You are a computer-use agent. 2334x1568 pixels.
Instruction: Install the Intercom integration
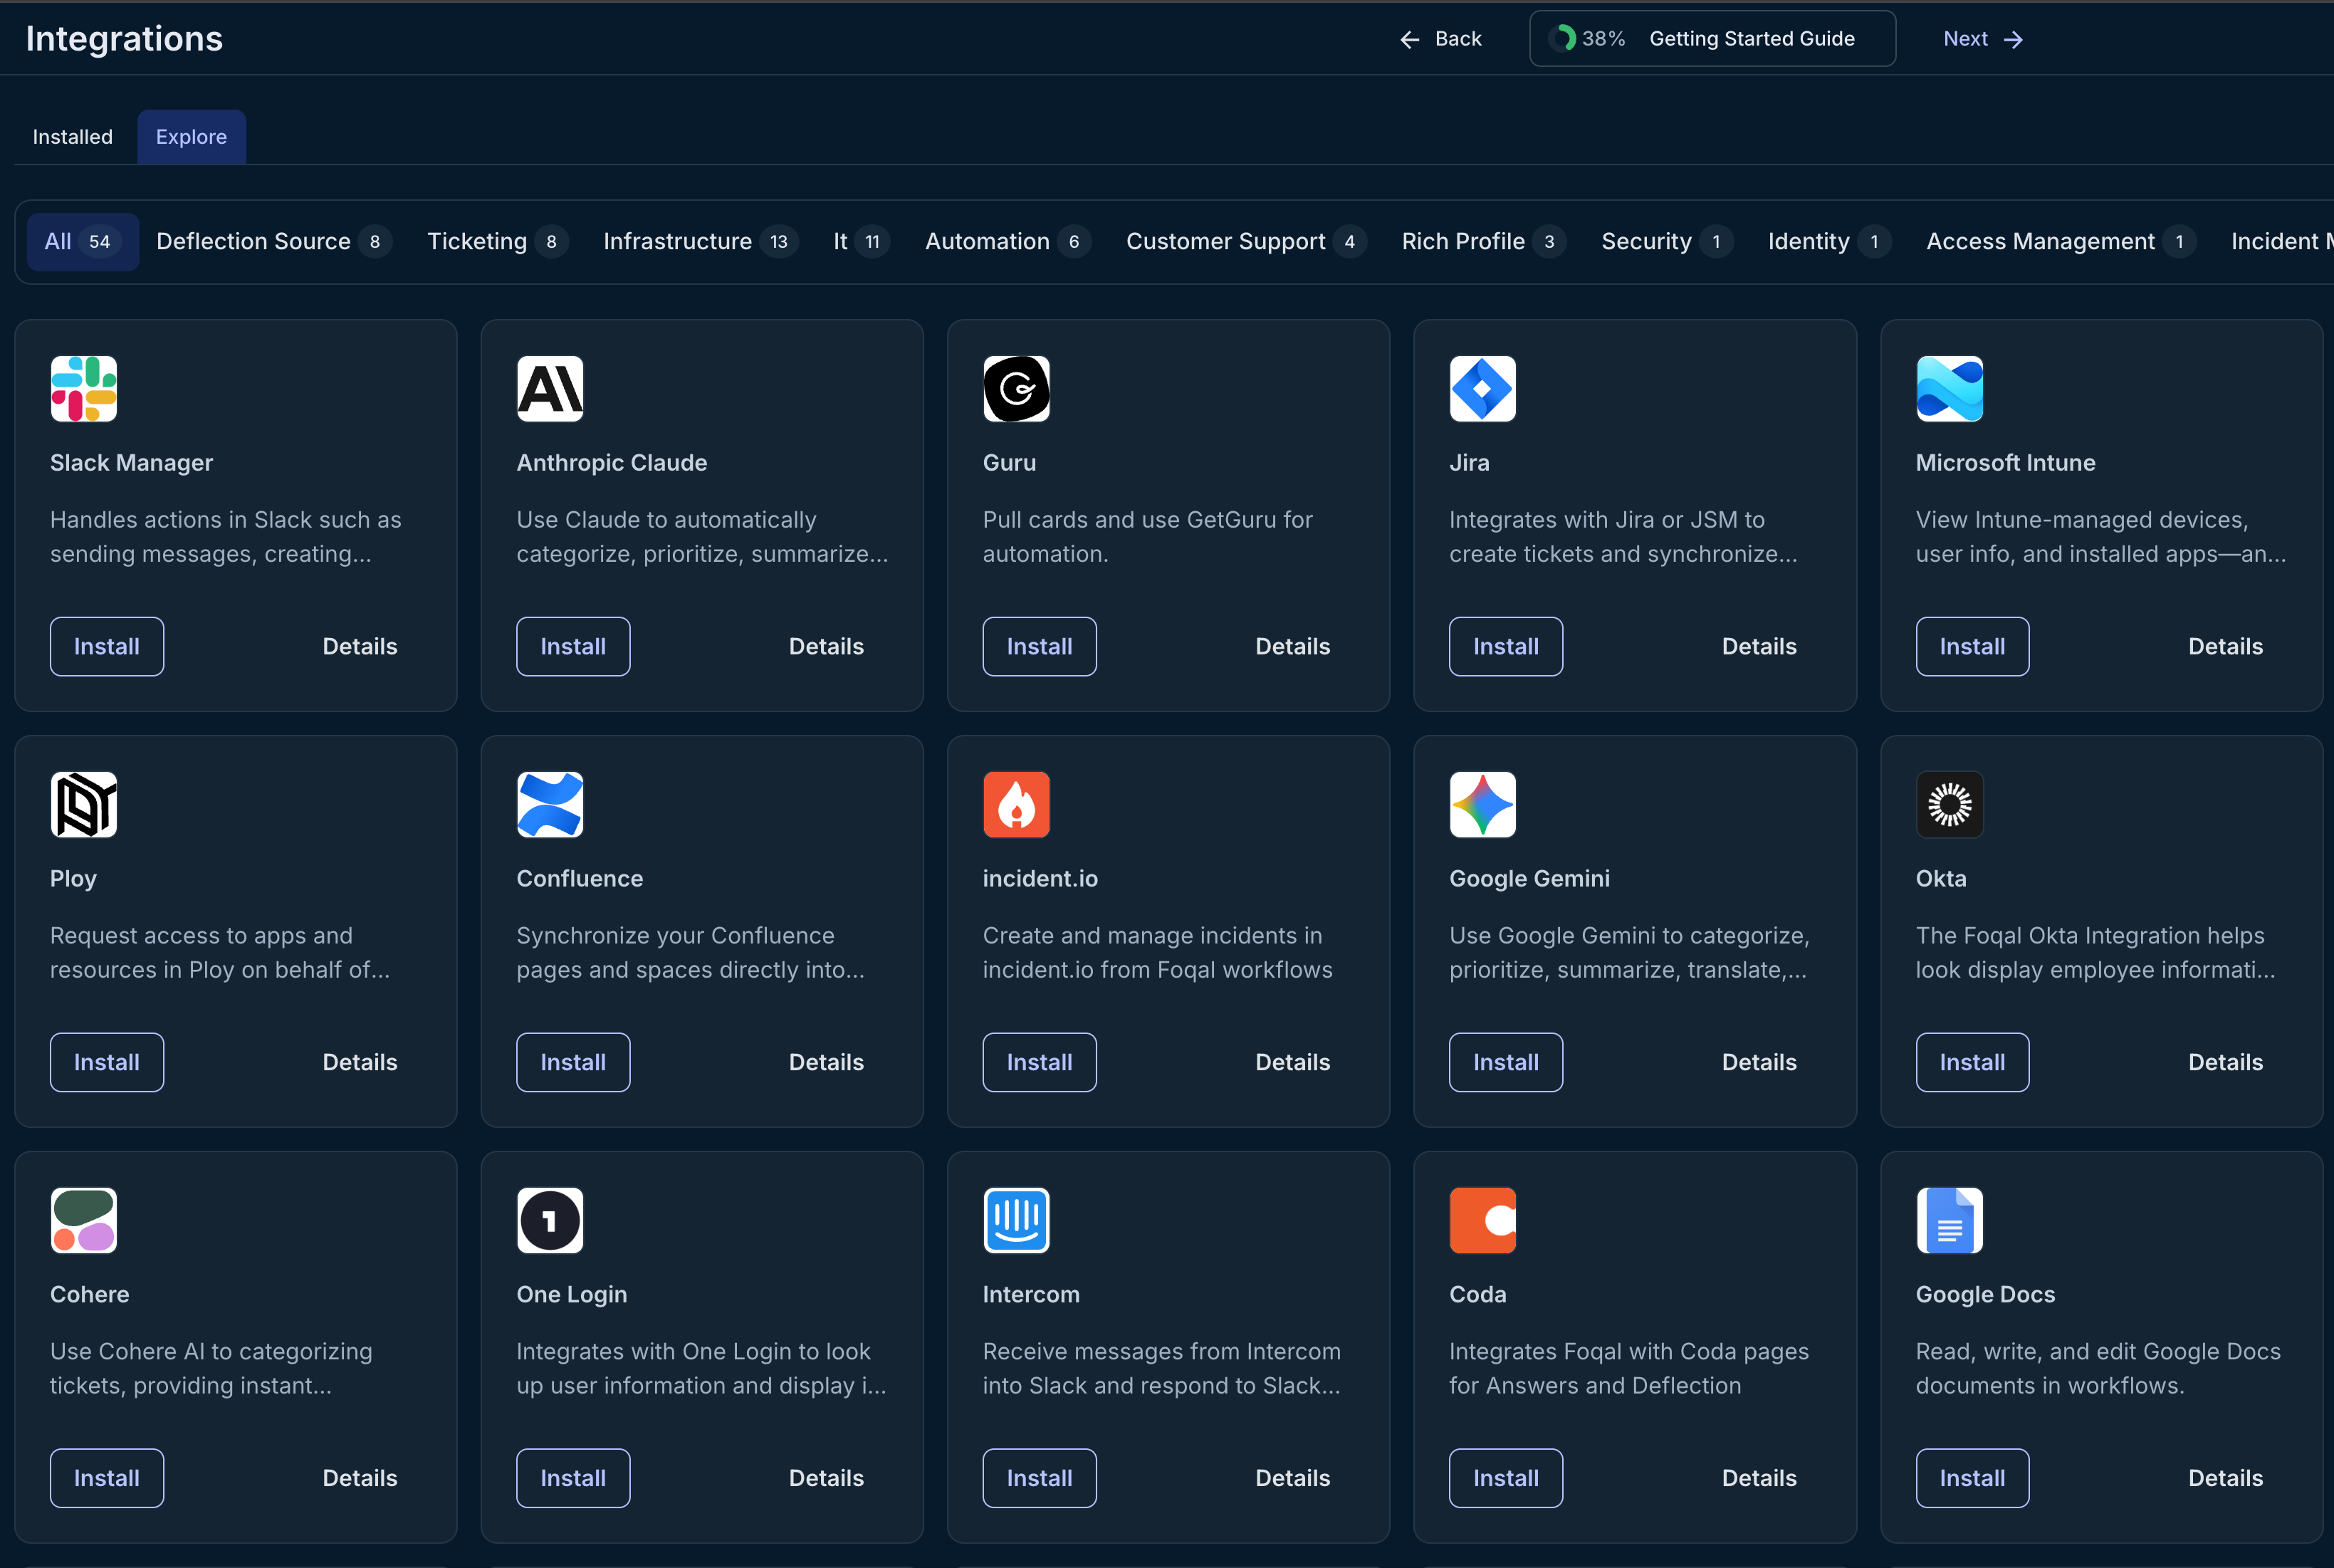[x=1039, y=1479]
